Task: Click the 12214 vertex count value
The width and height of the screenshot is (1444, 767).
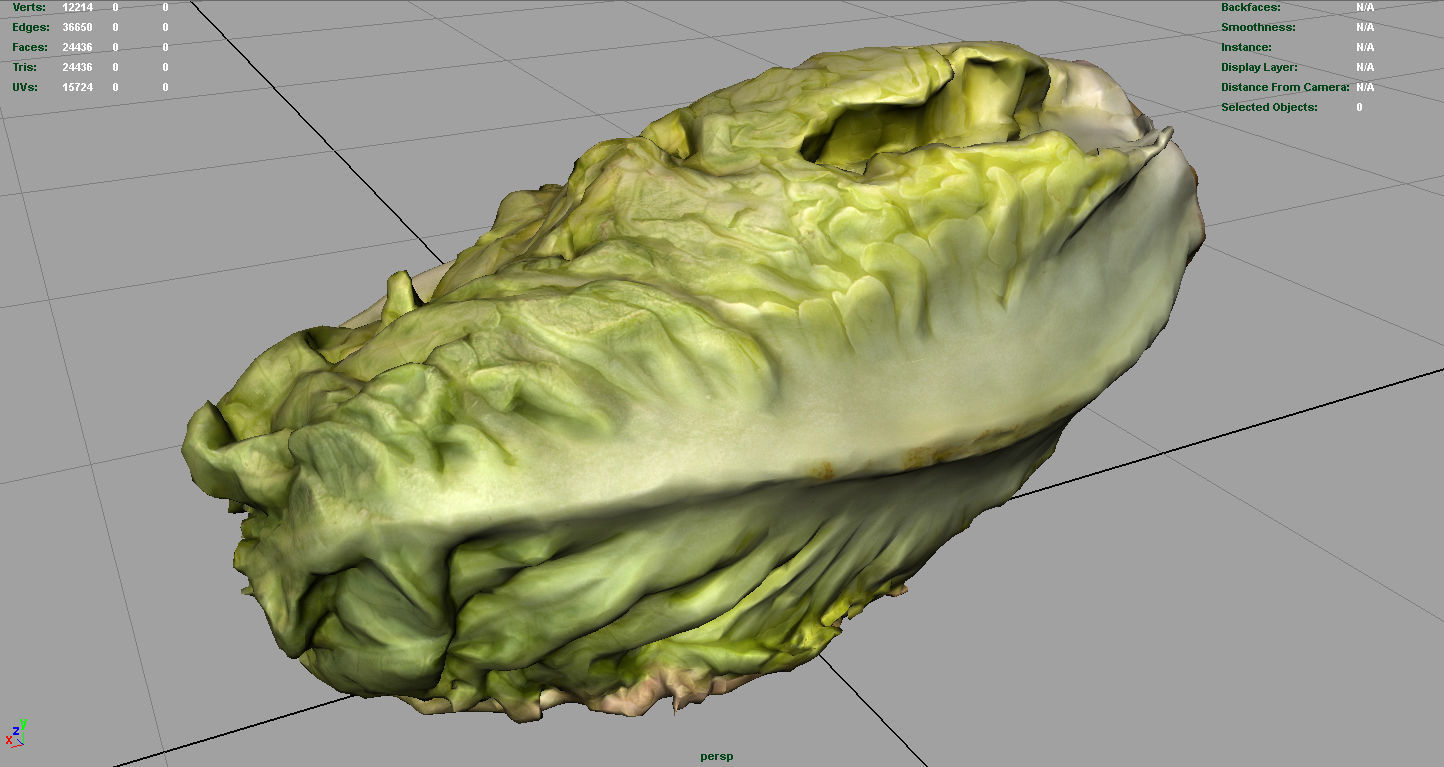Action: coord(77,7)
